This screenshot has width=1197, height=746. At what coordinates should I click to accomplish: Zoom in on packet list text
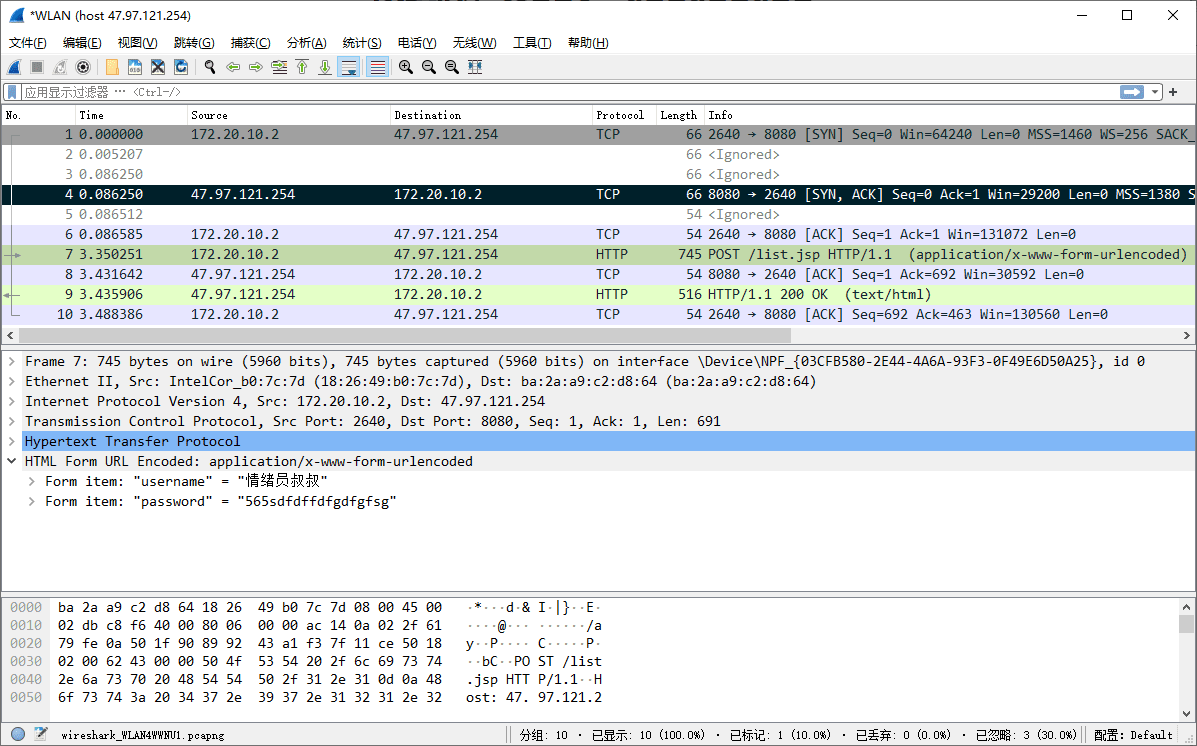(406, 67)
